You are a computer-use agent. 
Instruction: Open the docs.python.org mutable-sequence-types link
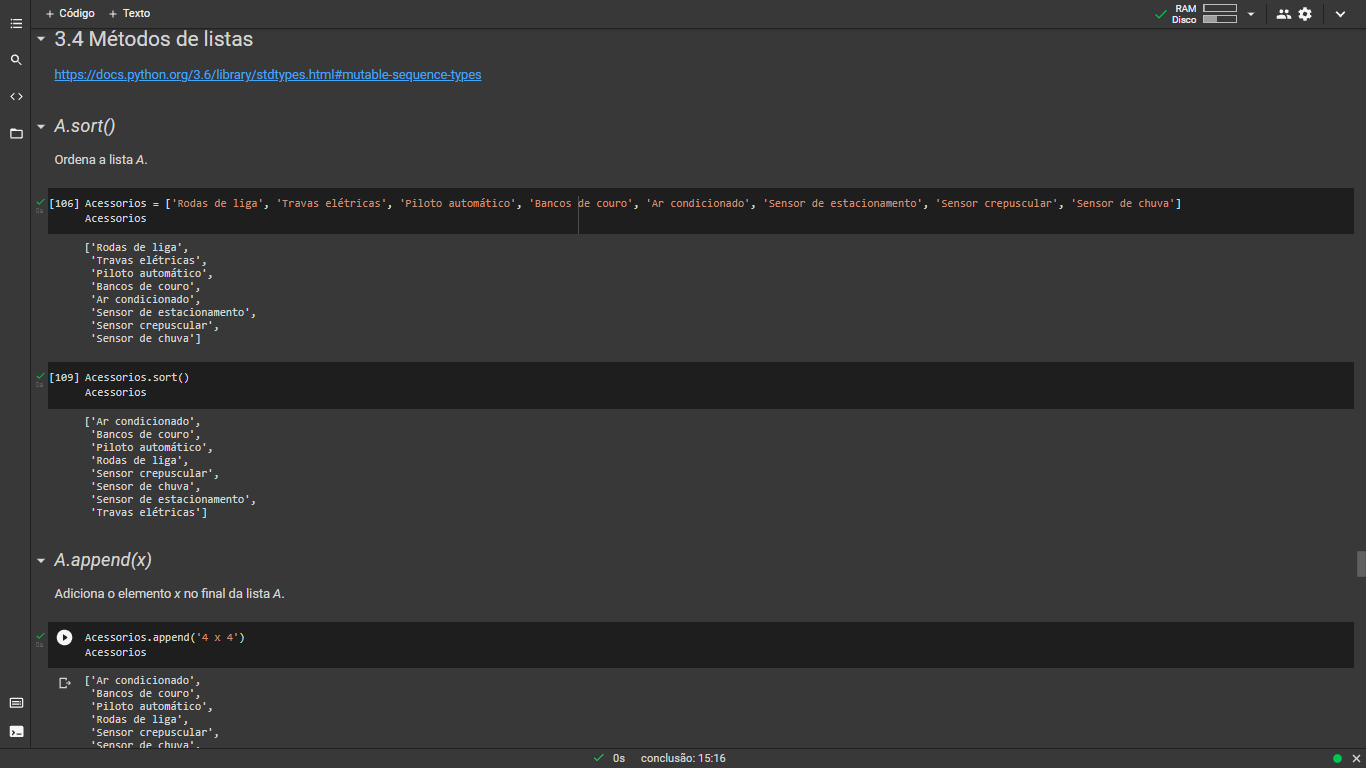pyautogui.click(x=268, y=75)
